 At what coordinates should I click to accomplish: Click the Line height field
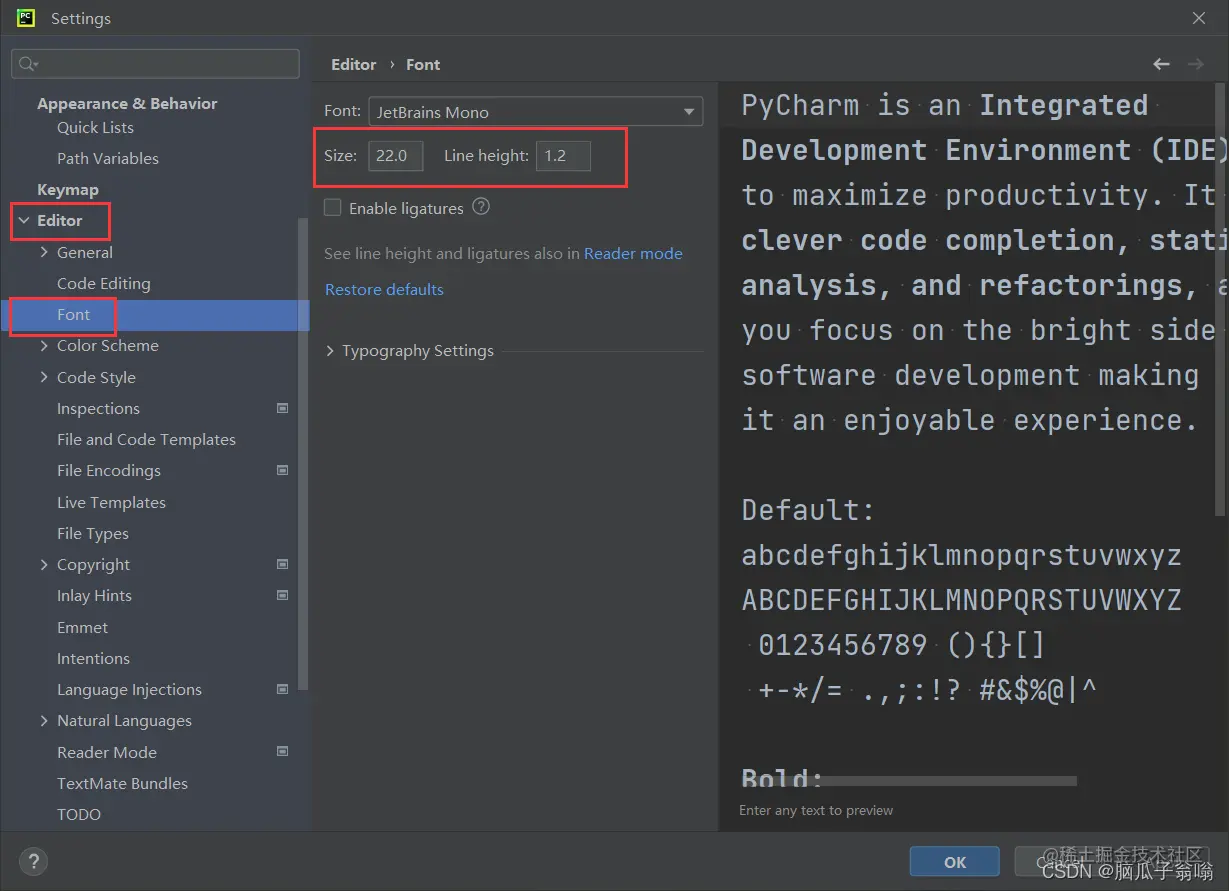tap(563, 156)
